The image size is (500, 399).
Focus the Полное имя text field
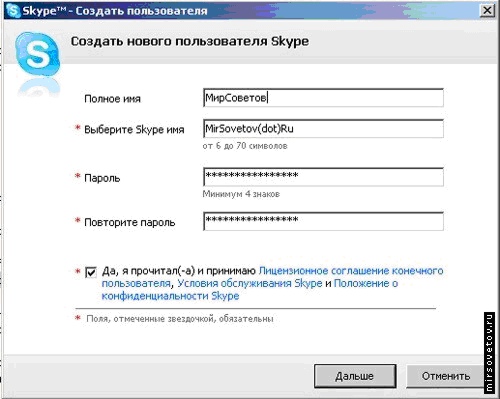(323, 98)
